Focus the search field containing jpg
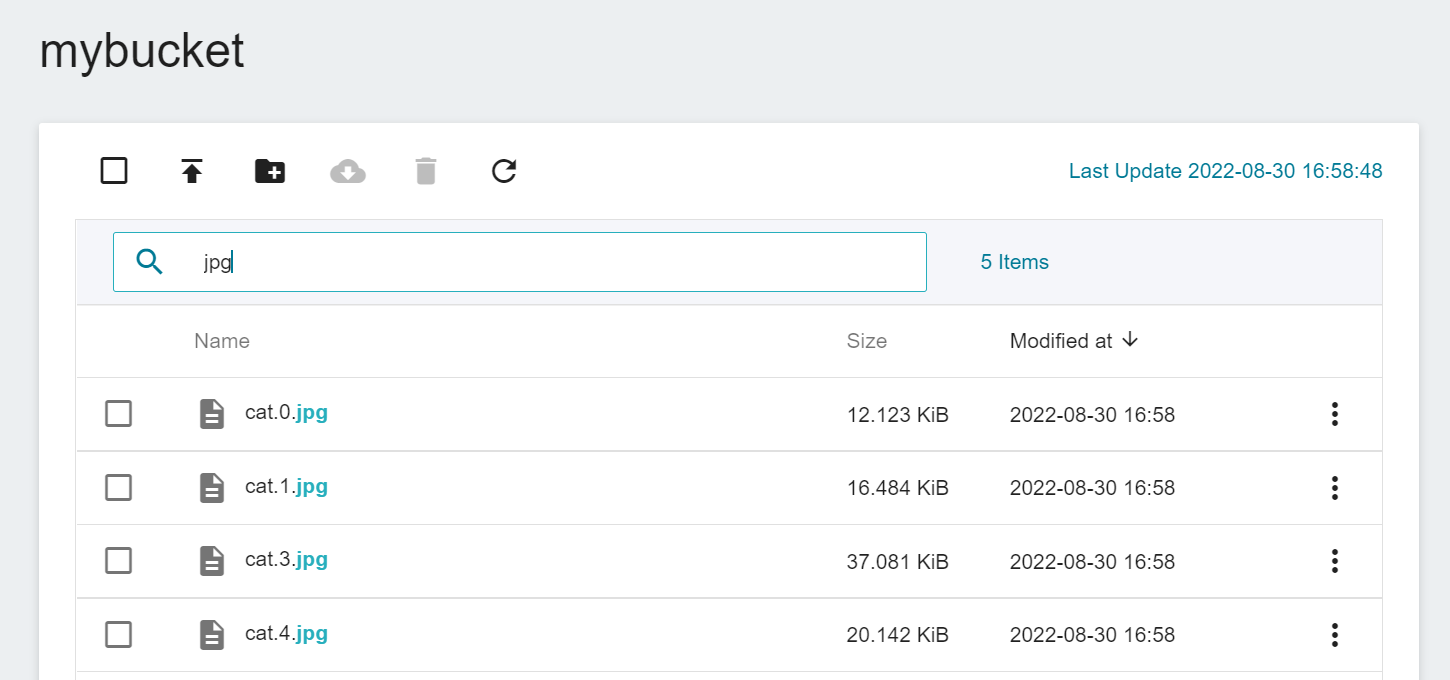This screenshot has width=1450, height=680. coord(520,262)
